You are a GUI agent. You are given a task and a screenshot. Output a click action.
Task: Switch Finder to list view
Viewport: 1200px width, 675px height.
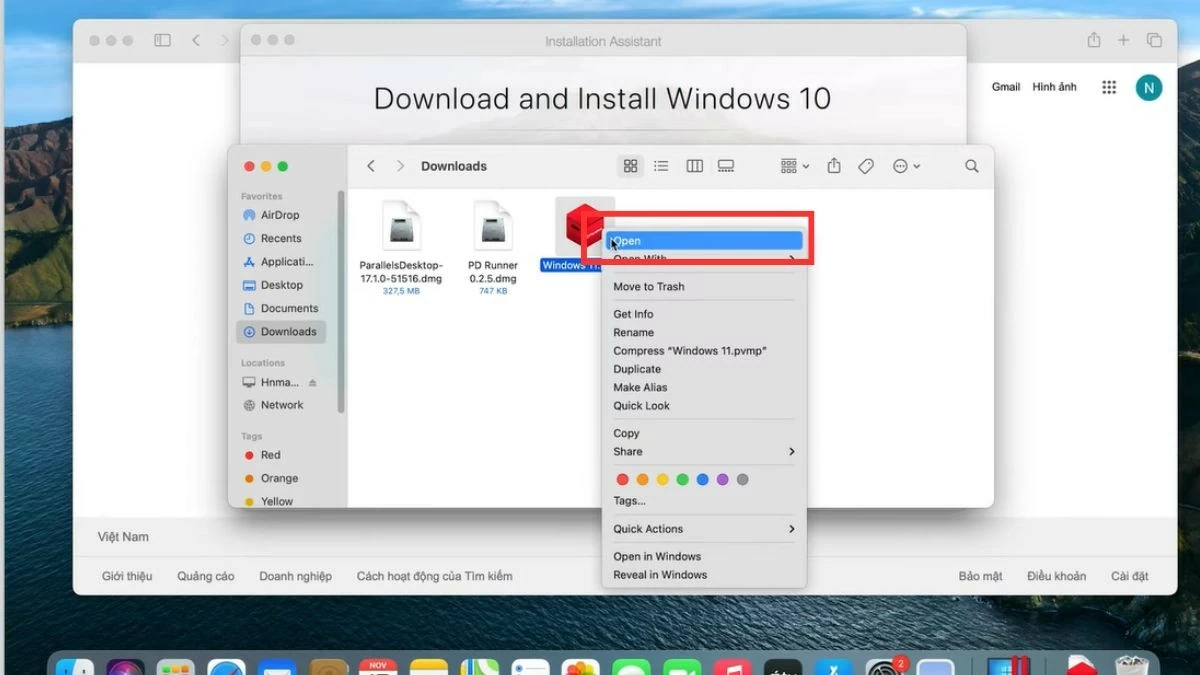pos(661,166)
